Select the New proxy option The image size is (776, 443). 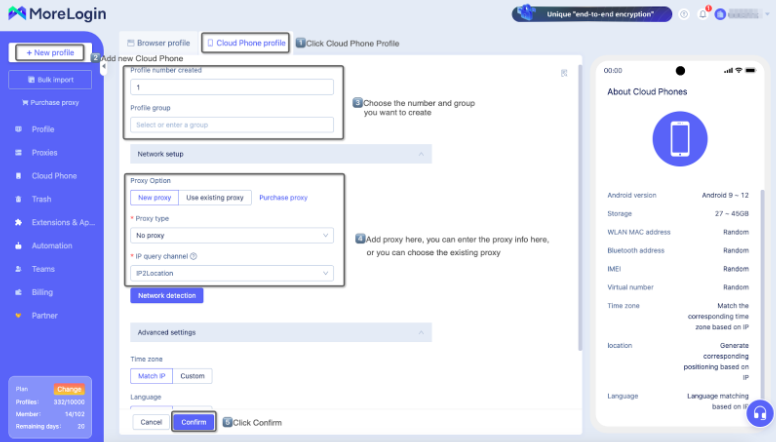point(154,197)
